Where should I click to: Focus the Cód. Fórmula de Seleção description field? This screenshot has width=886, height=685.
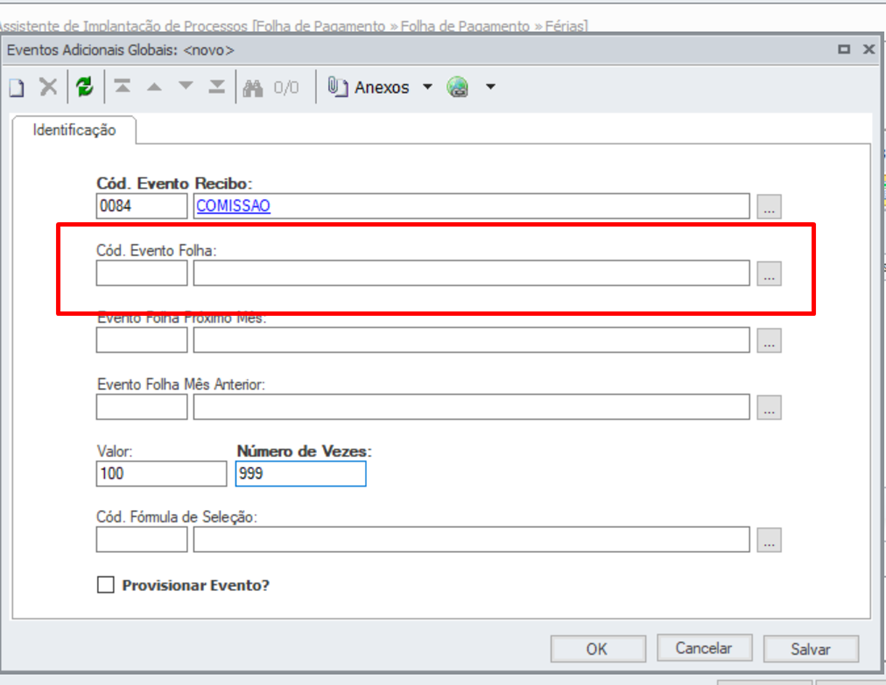pyautogui.click(x=471, y=540)
